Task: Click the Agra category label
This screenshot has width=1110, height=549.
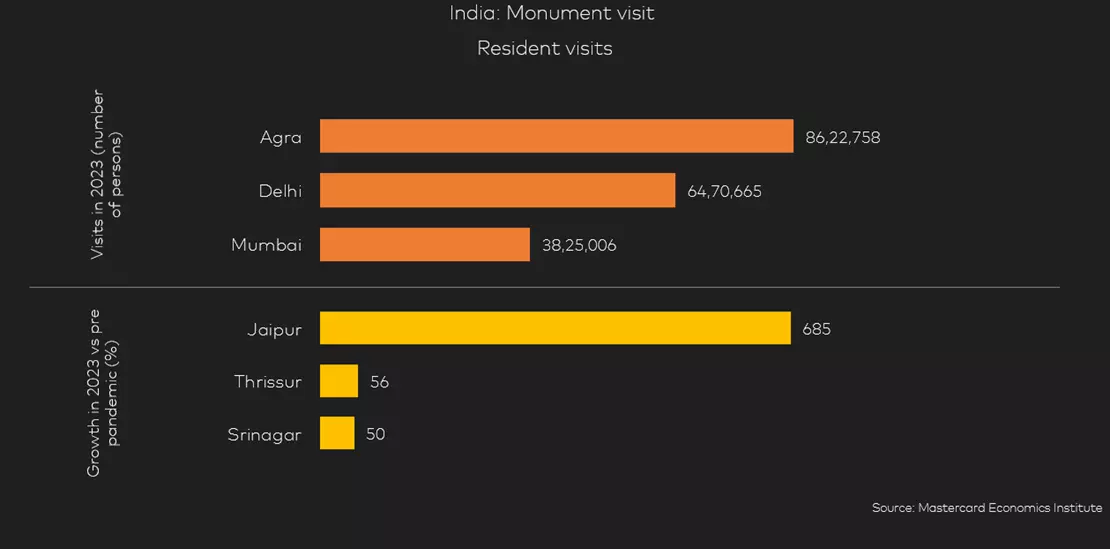Action: pos(280,138)
